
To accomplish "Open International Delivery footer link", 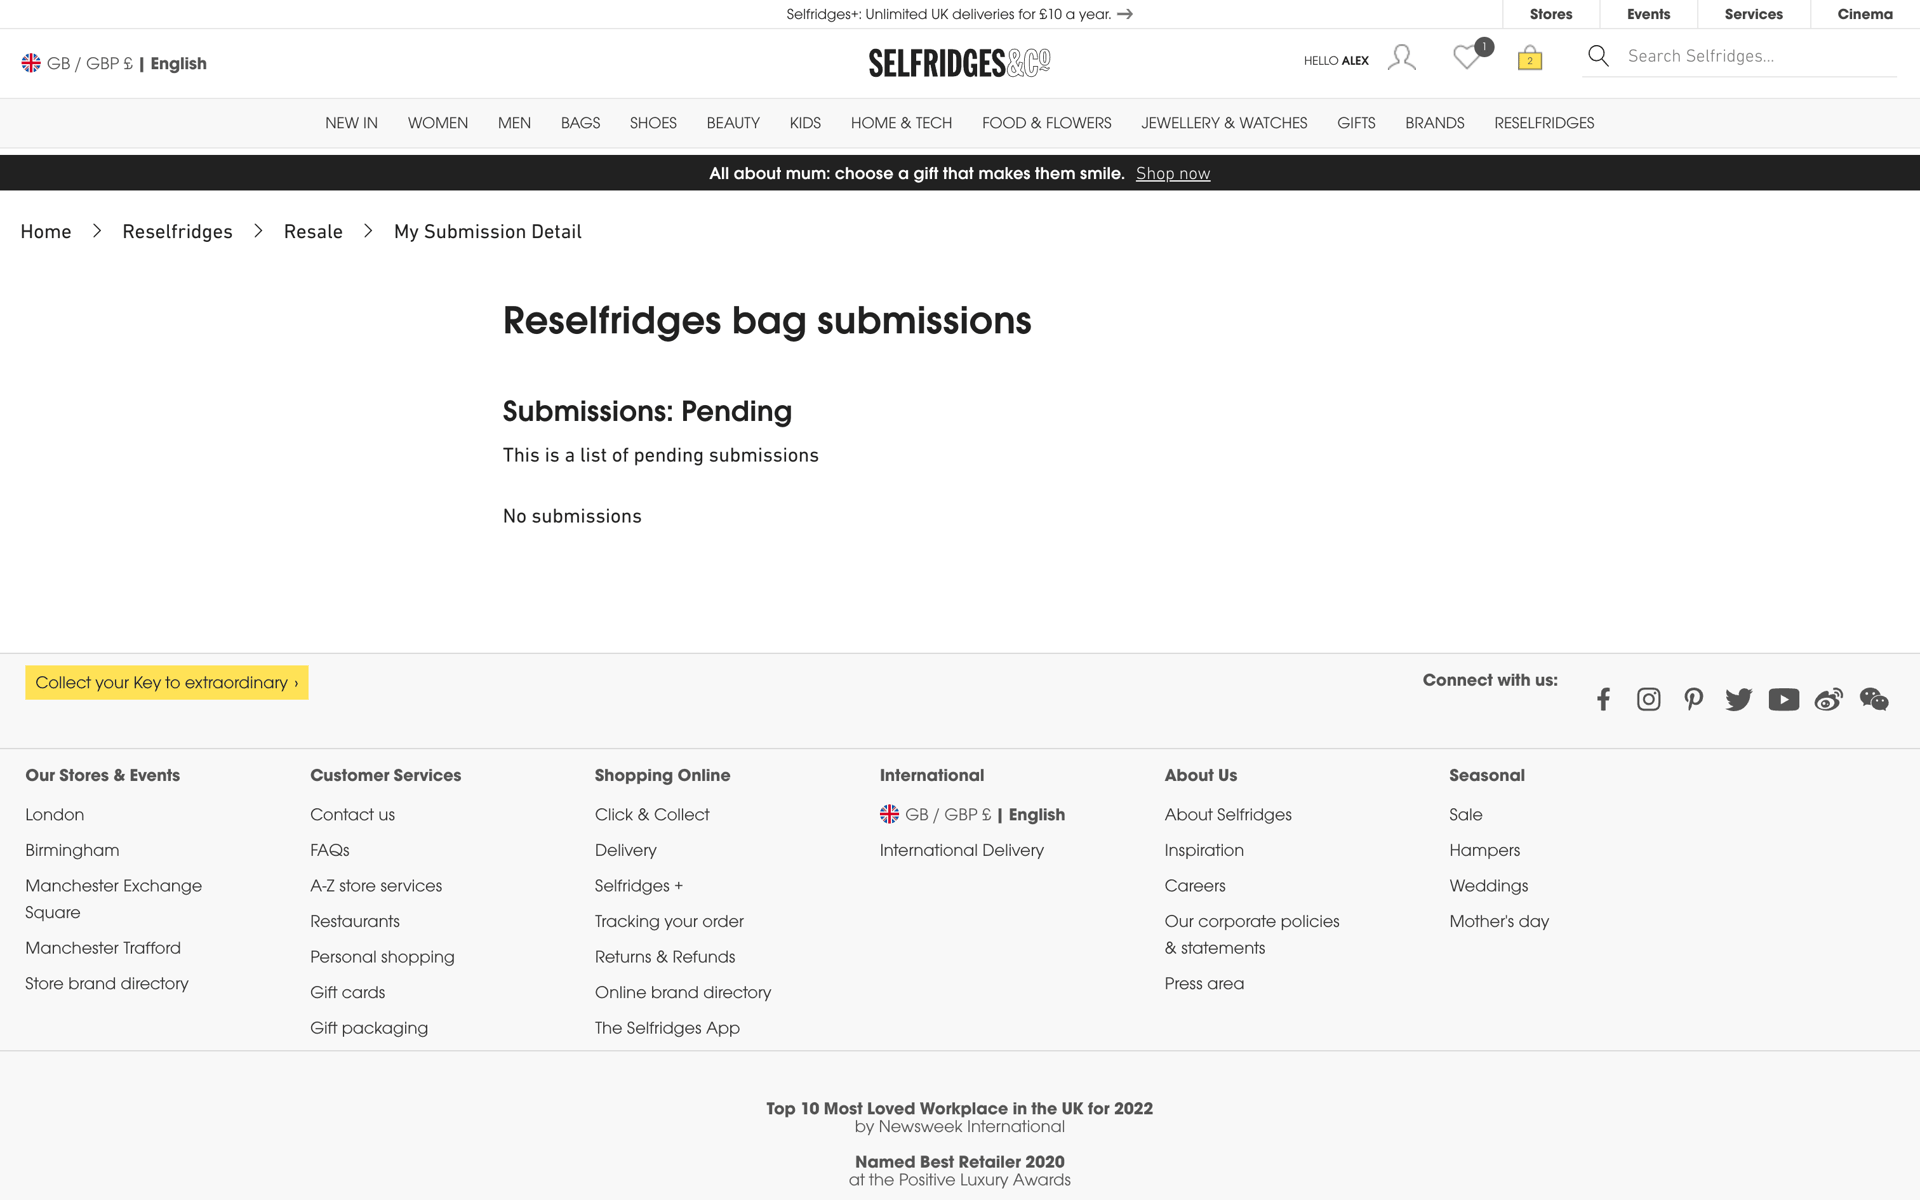I will point(961,850).
